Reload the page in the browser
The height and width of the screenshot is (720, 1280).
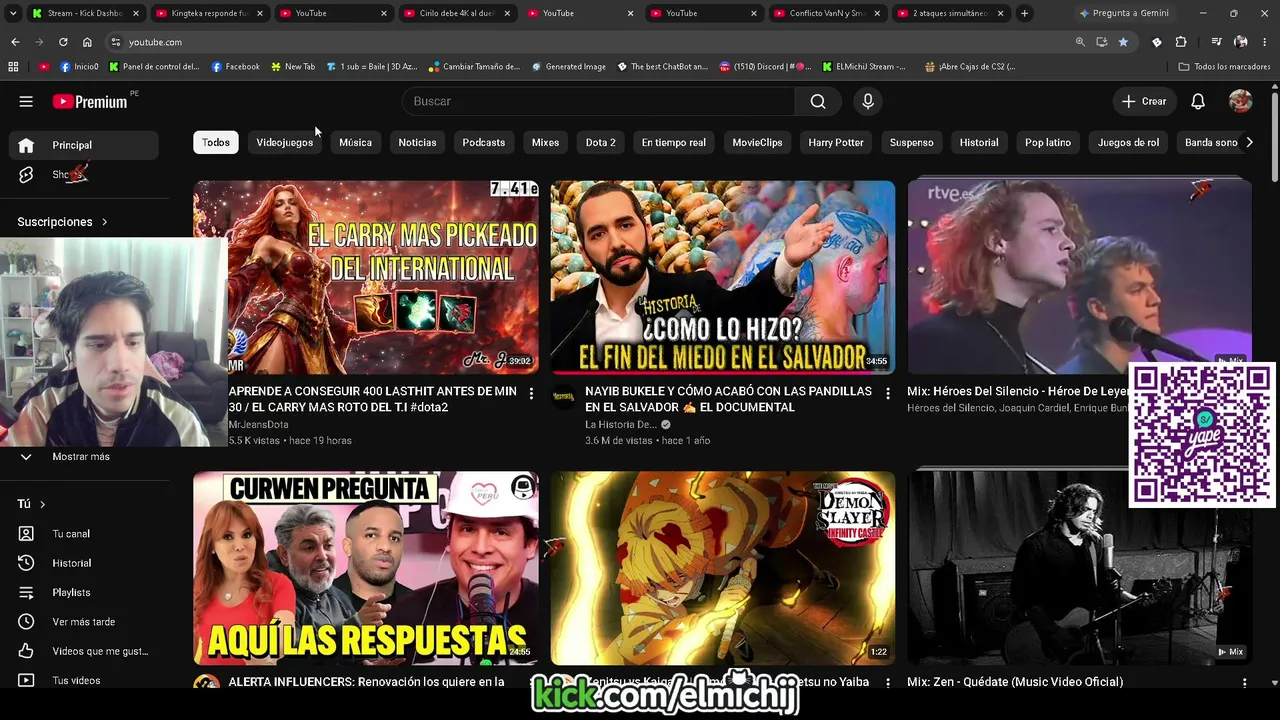[63, 42]
